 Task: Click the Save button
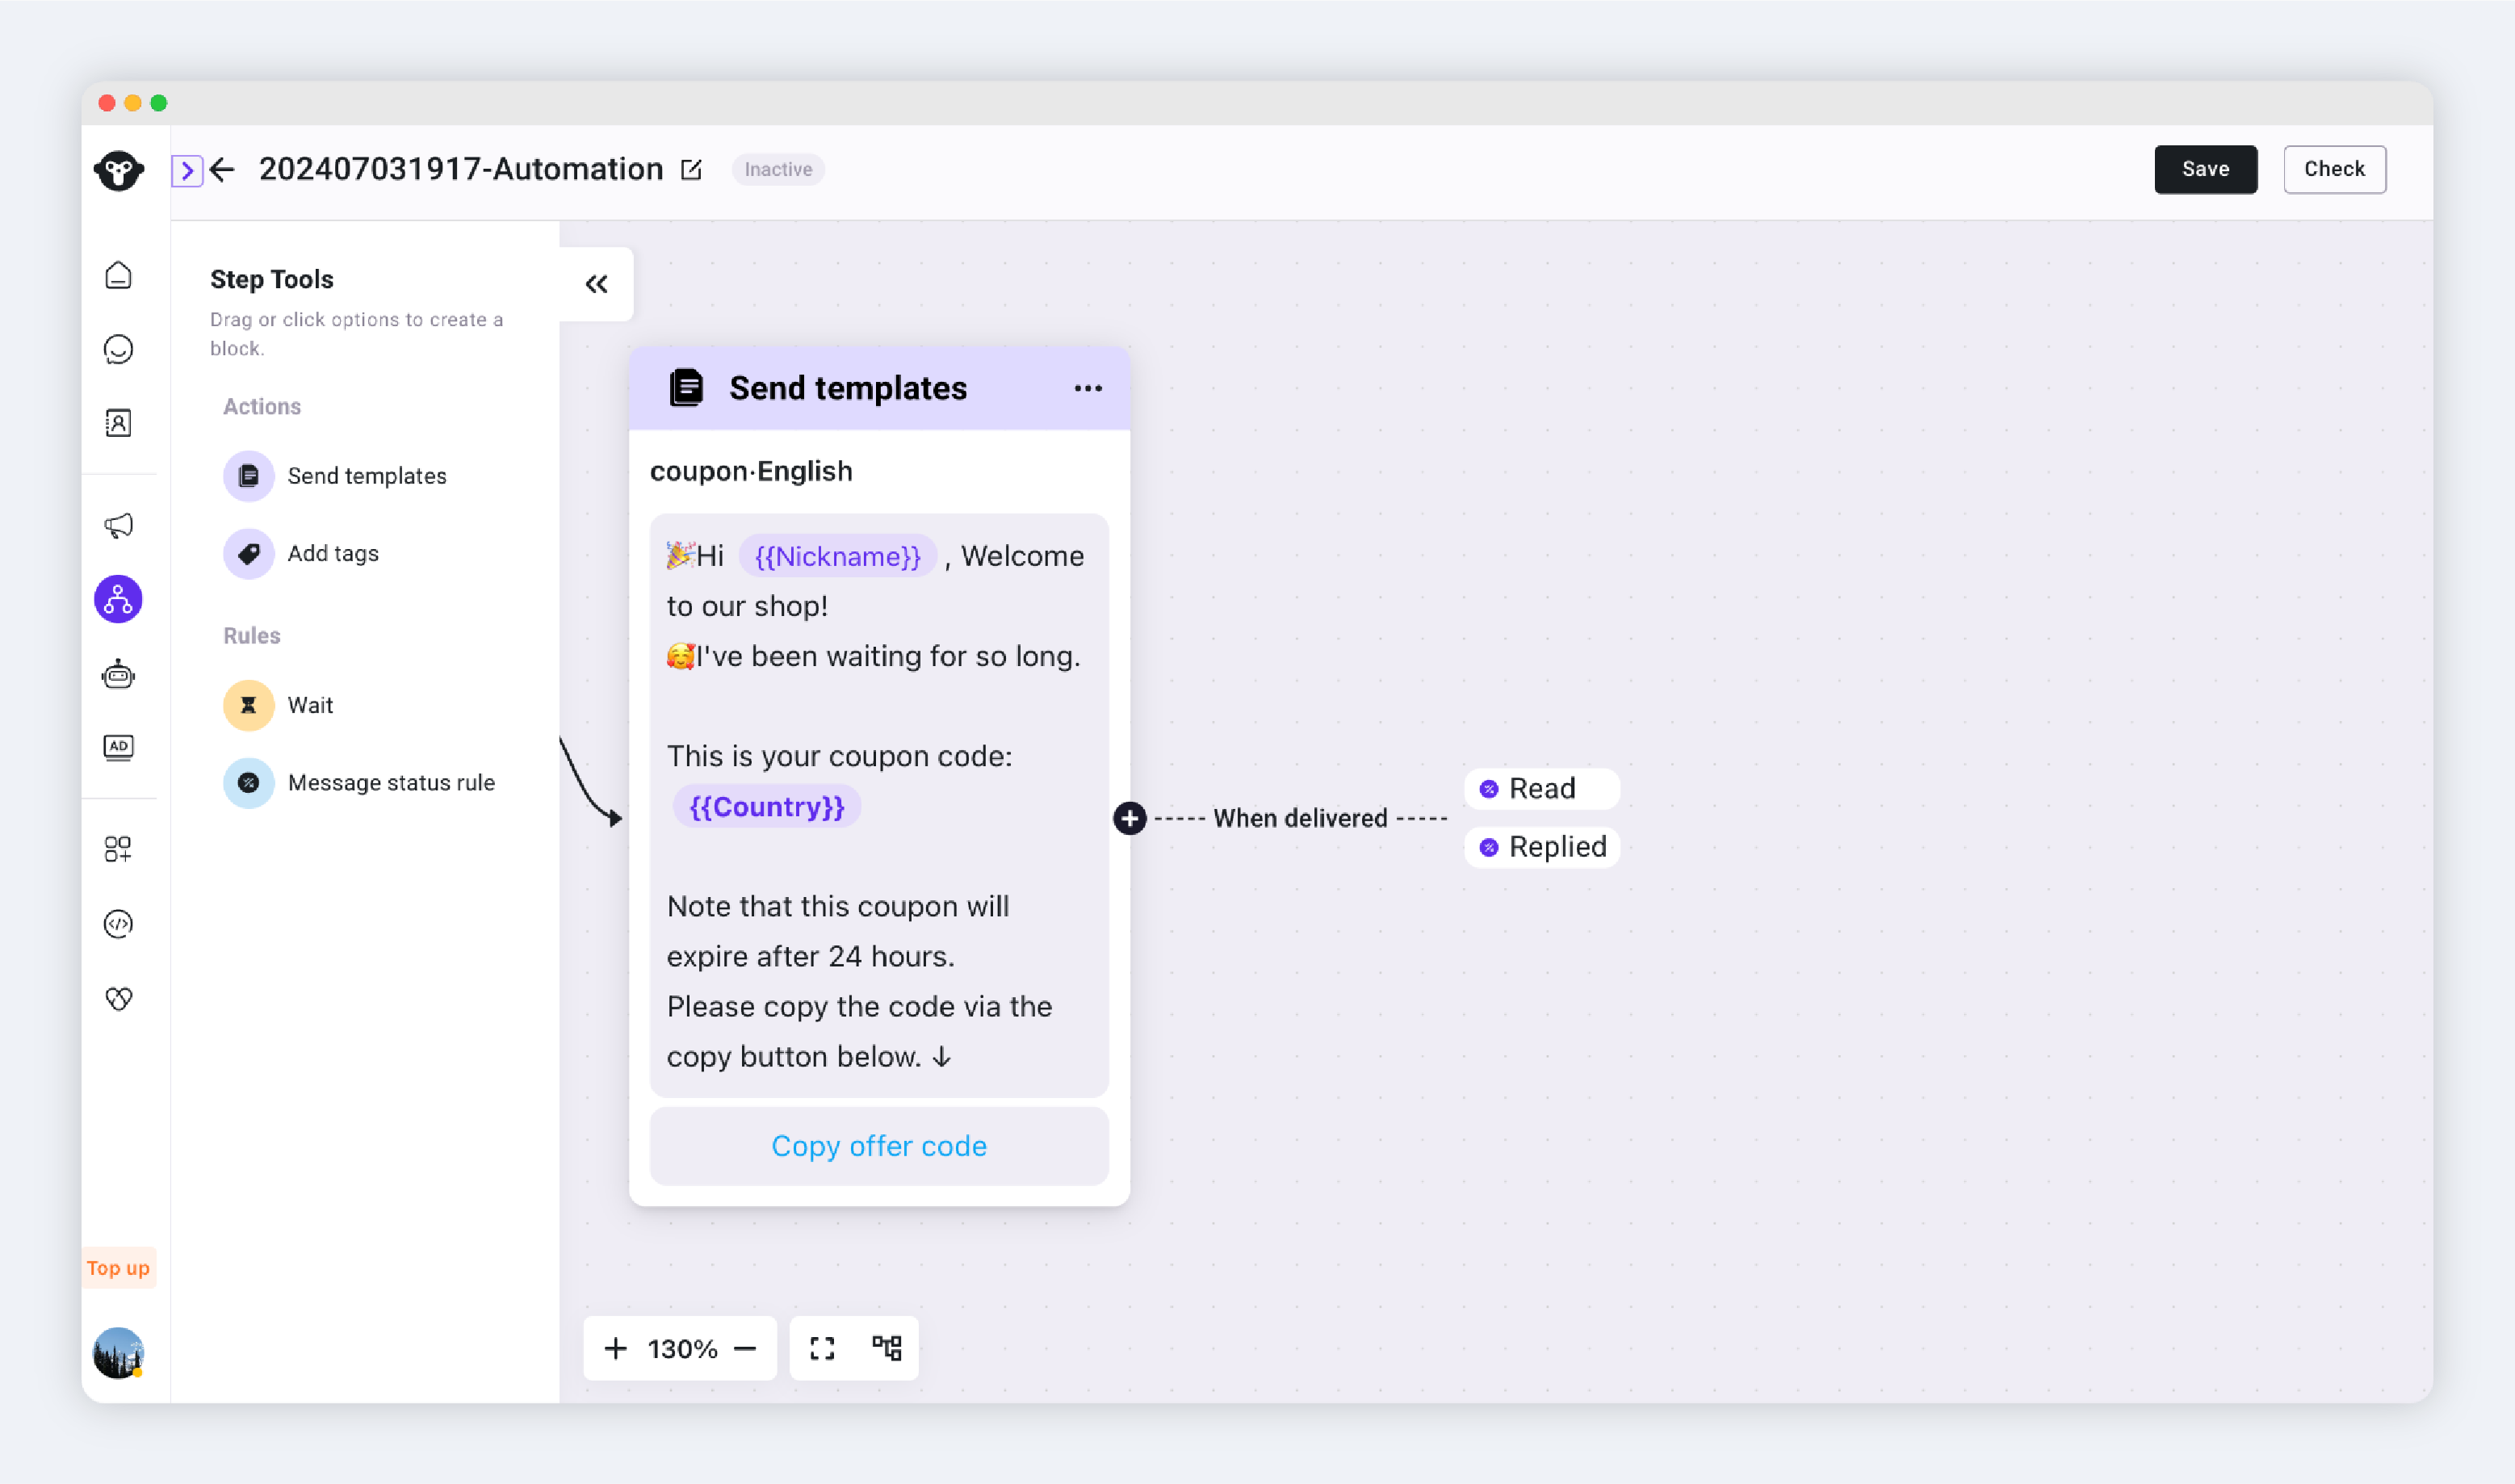click(x=2204, y=169)
